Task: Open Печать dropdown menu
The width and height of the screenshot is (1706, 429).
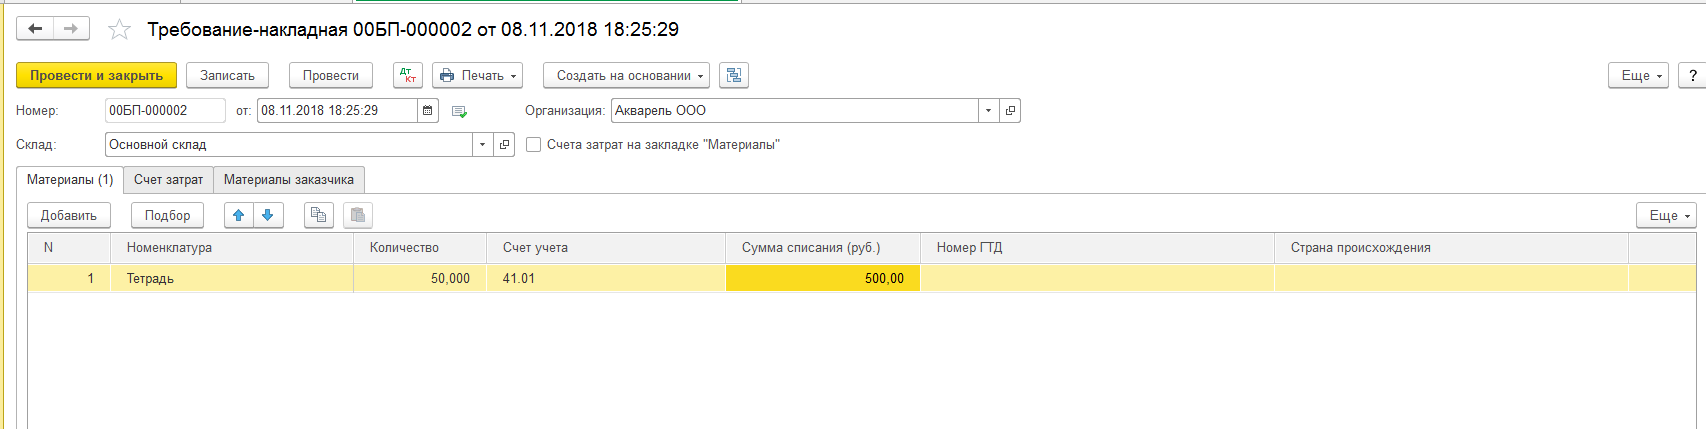Action: (478, 75)
